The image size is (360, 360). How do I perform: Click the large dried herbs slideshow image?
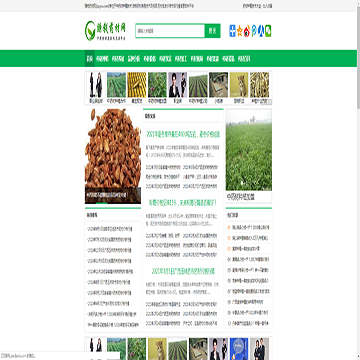pos(113,156)
